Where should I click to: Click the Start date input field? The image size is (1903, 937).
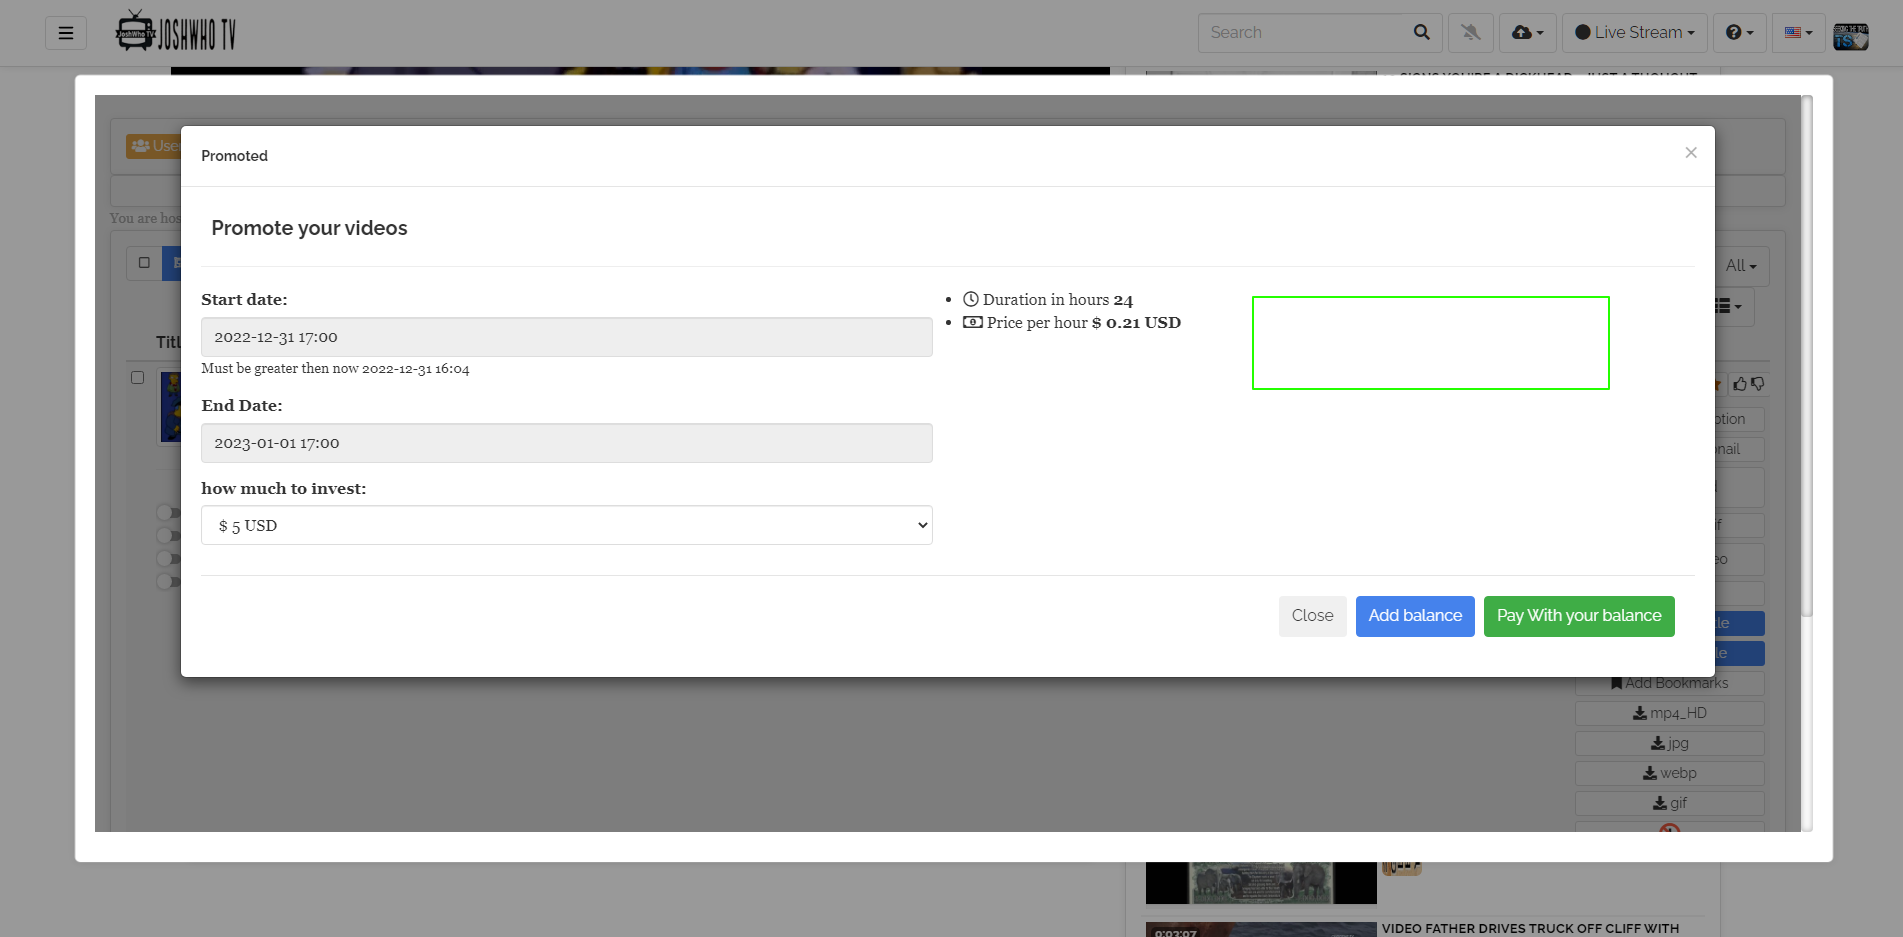click(x=566, y=337)
